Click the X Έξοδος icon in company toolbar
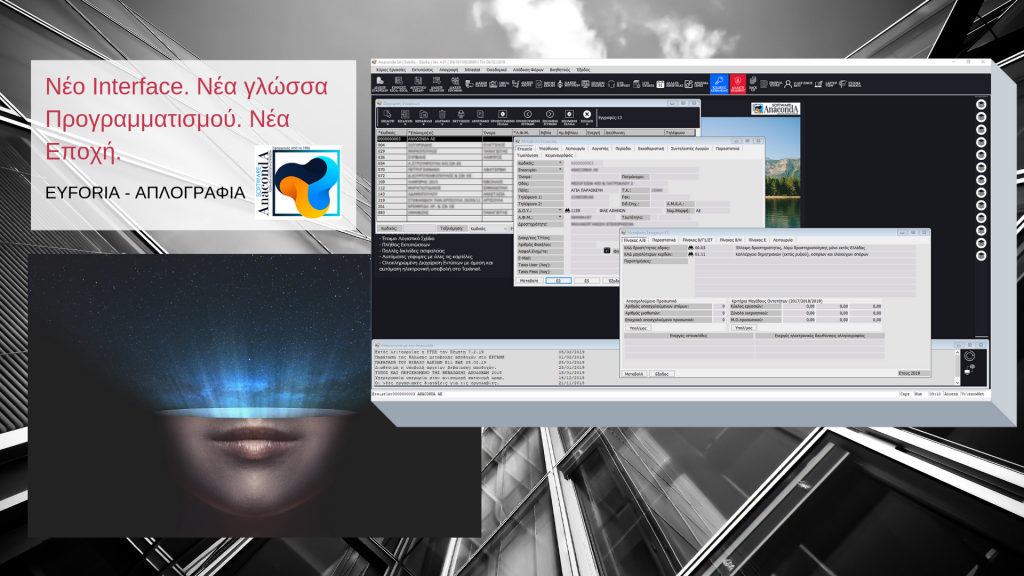This screenshot has height=576, width=1024. click(586, 116)
